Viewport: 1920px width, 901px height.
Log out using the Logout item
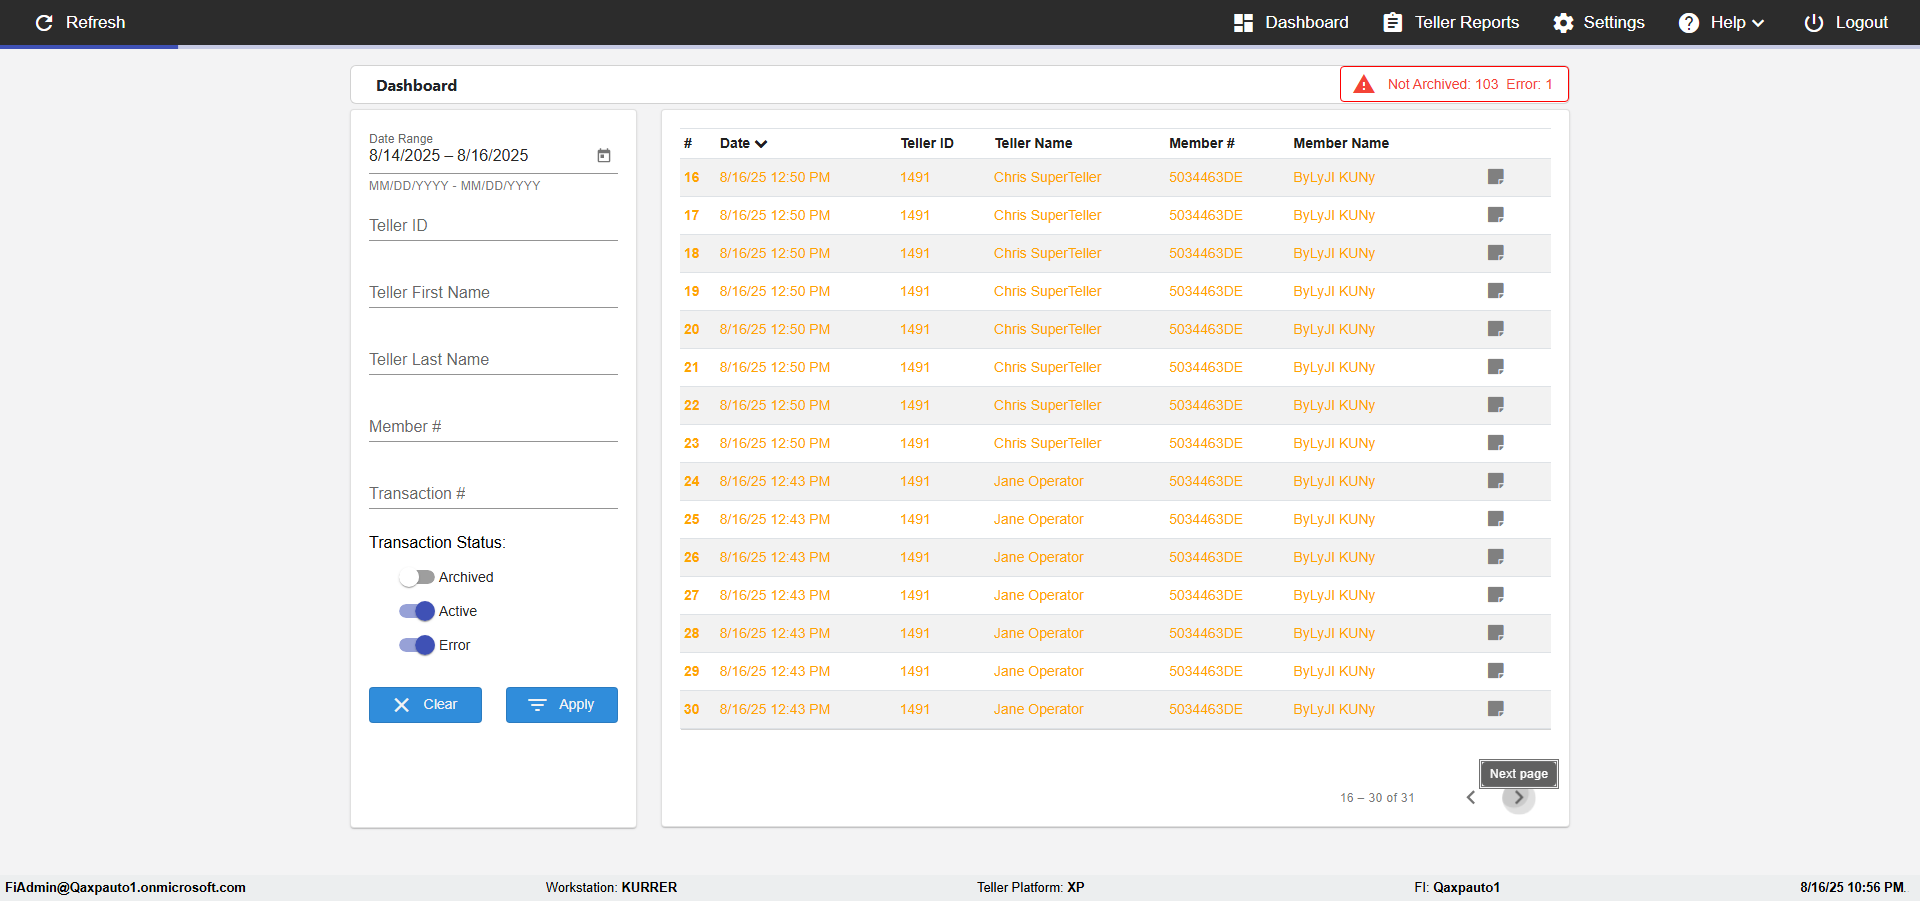pyautogui.click(x=1846, y=22)
